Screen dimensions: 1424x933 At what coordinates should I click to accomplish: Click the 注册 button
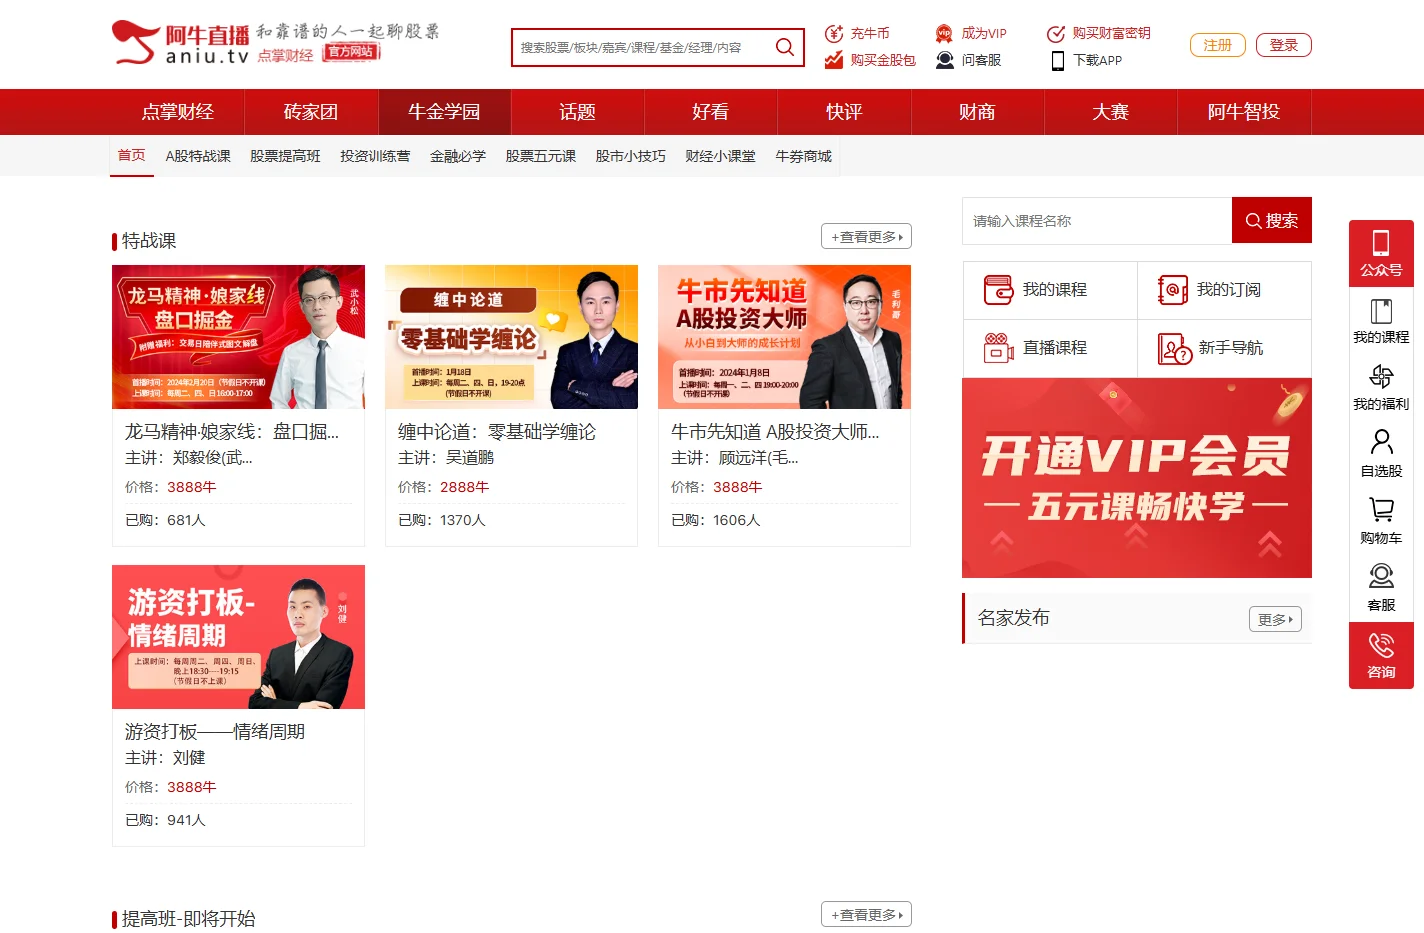(x=1217, y=45)
